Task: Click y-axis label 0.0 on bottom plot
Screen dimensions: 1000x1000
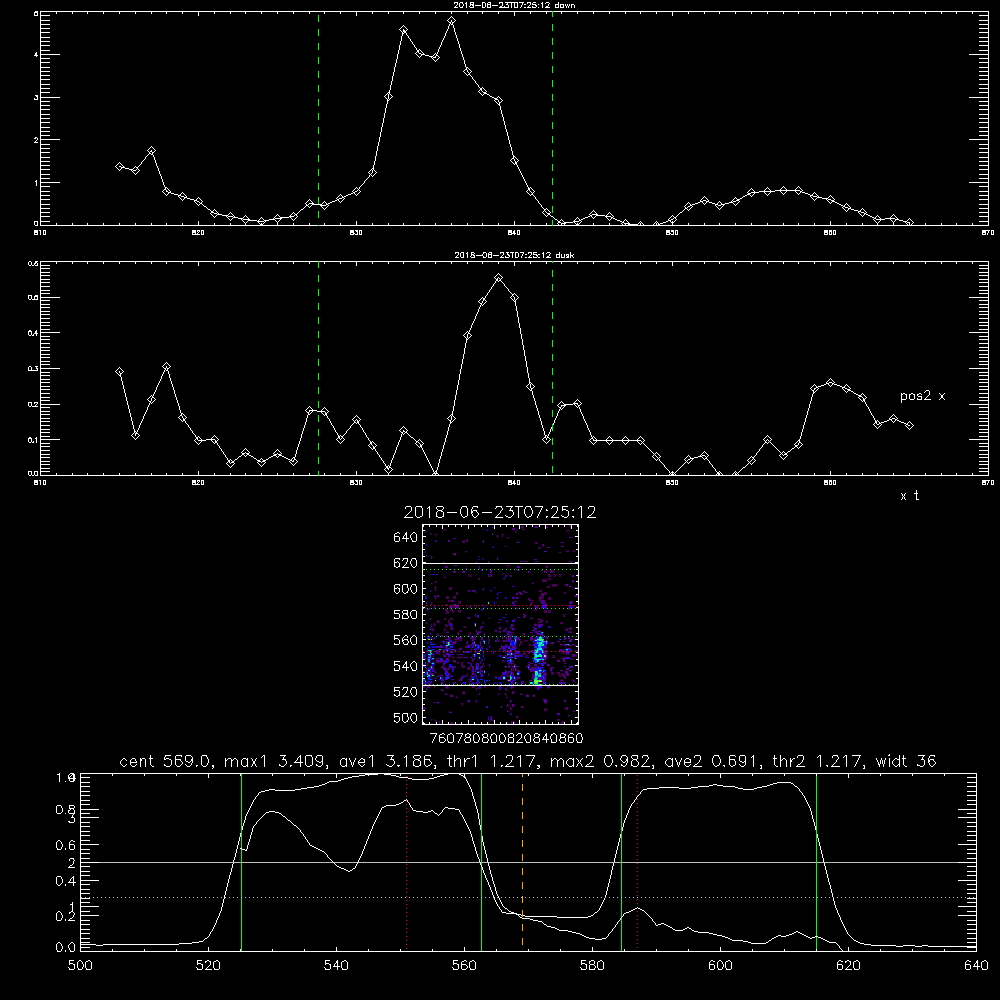Action: [x=66, y=948]
